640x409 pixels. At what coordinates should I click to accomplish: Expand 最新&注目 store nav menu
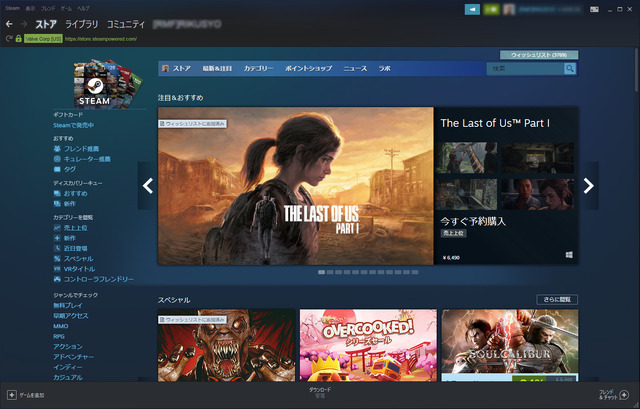pos(217,69)
